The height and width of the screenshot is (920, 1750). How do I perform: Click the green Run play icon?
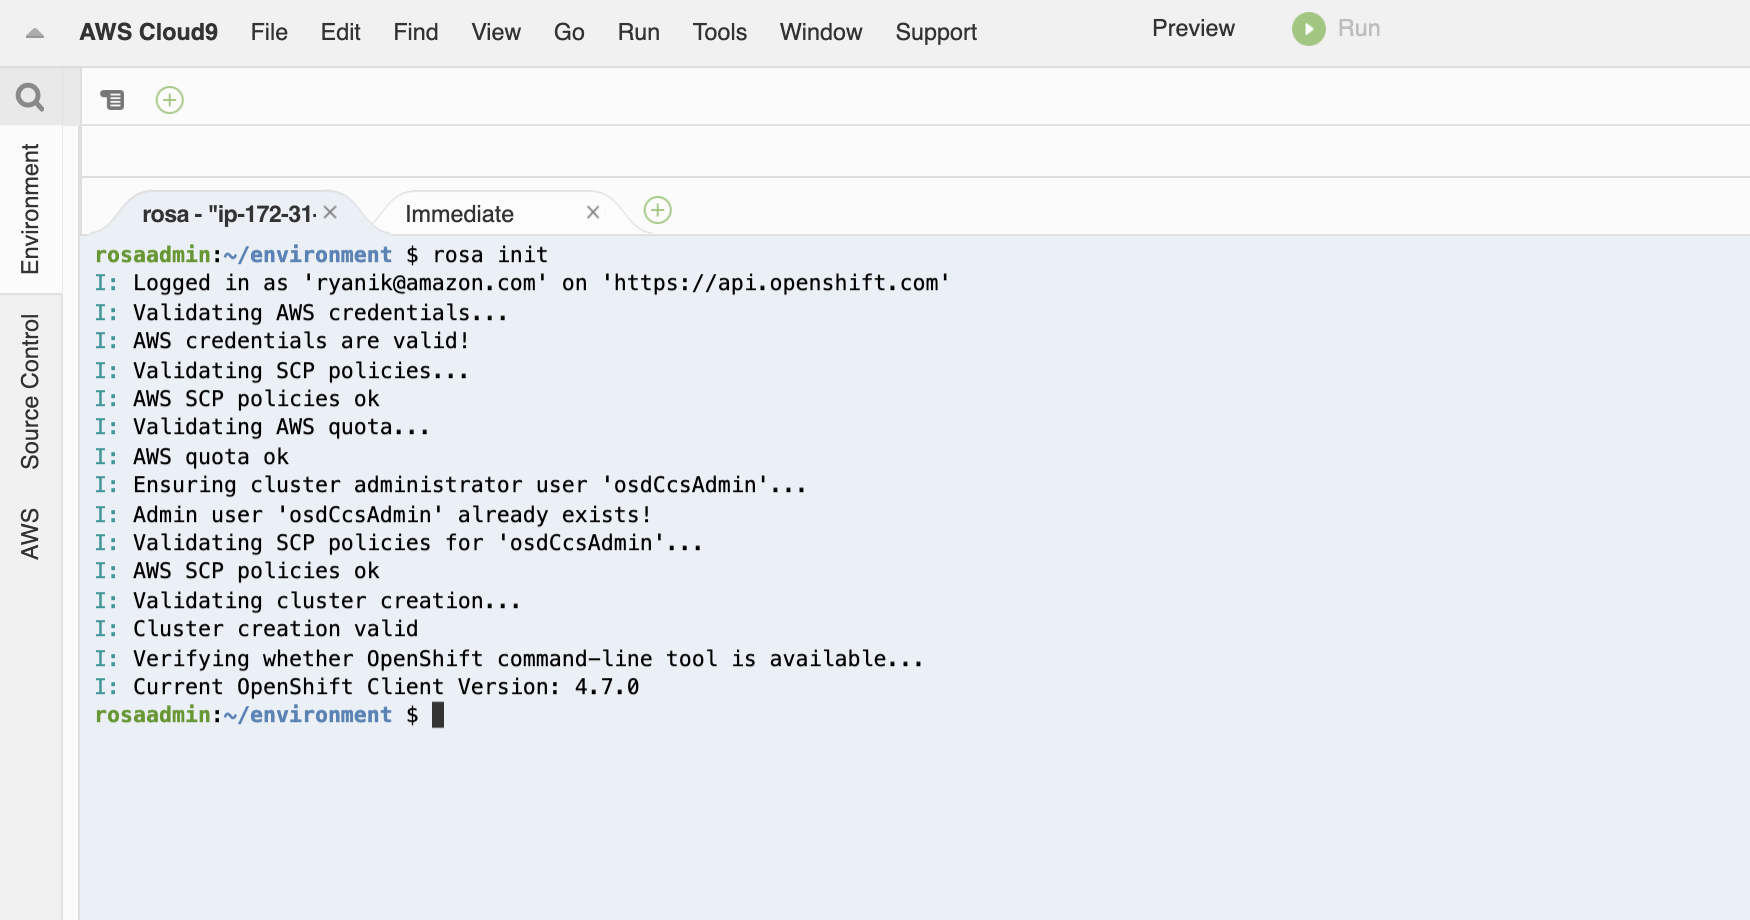coord(1308,29)
